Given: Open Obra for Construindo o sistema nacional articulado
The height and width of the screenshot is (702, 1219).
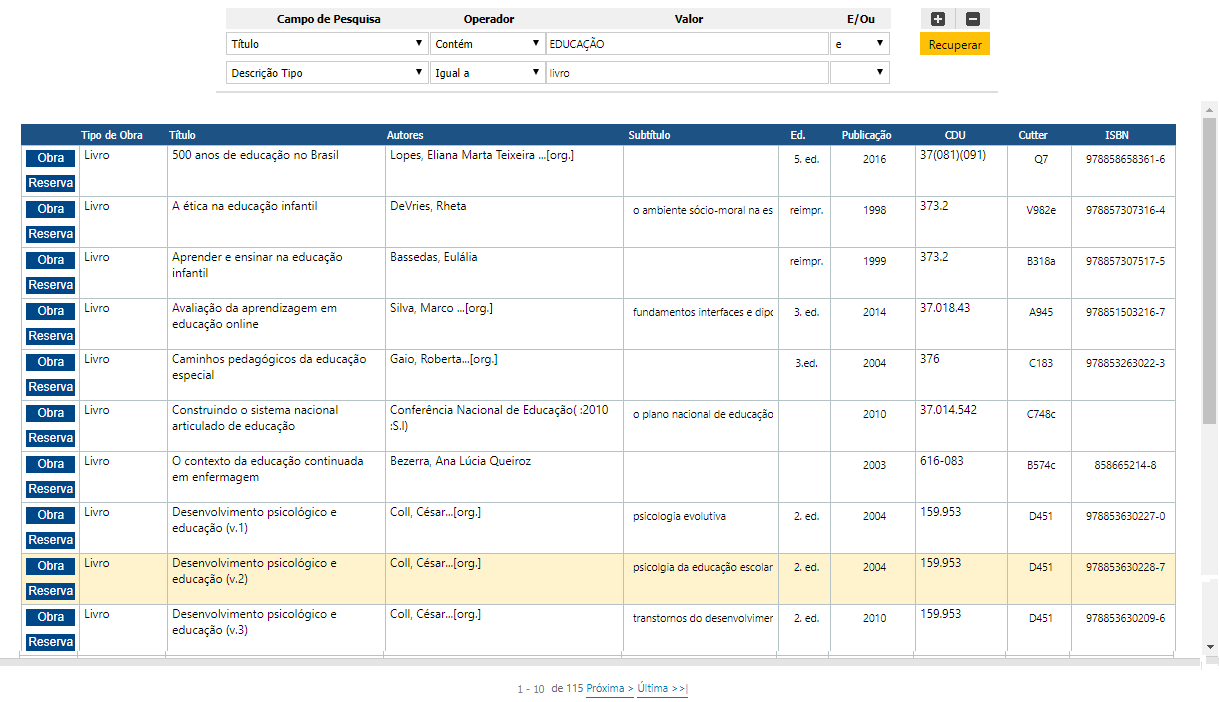Looking at the screenshot, I should [x=49, y=412].
